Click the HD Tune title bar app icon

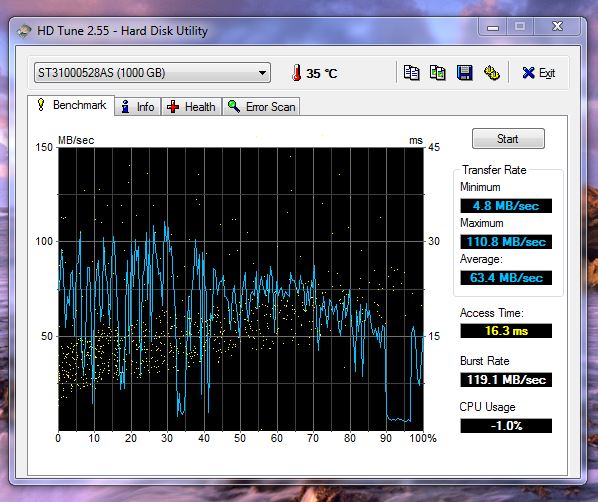pos(24,31)
